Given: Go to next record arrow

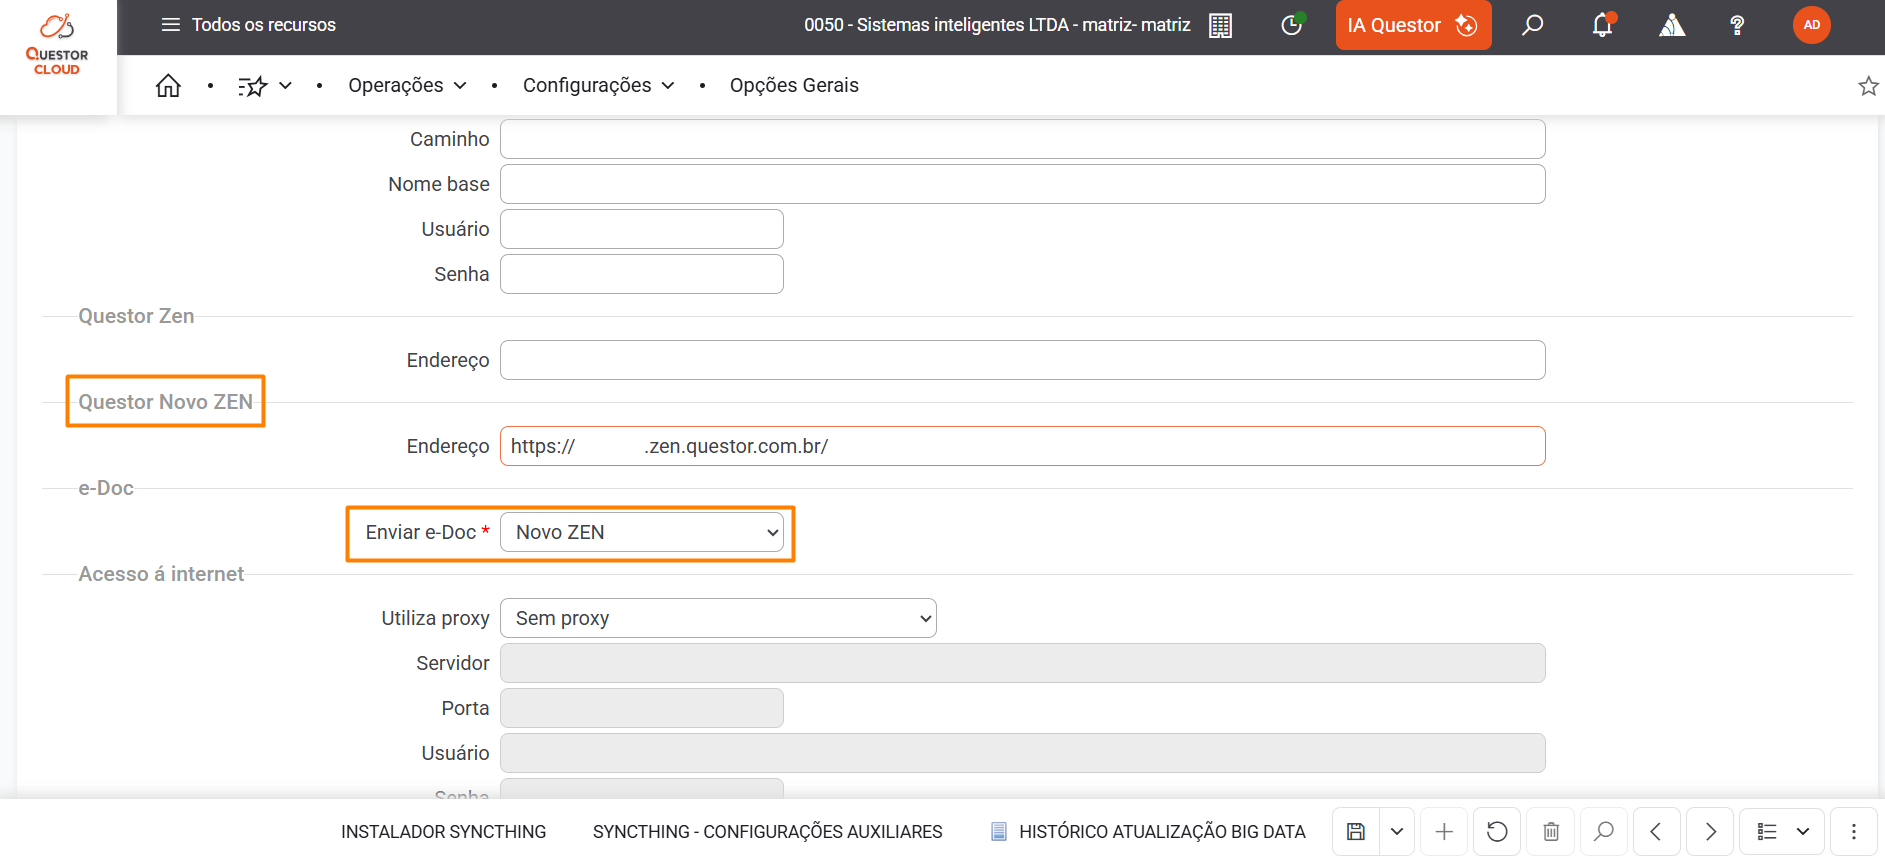Looking at the screenshot, I should pos(1710,832).
